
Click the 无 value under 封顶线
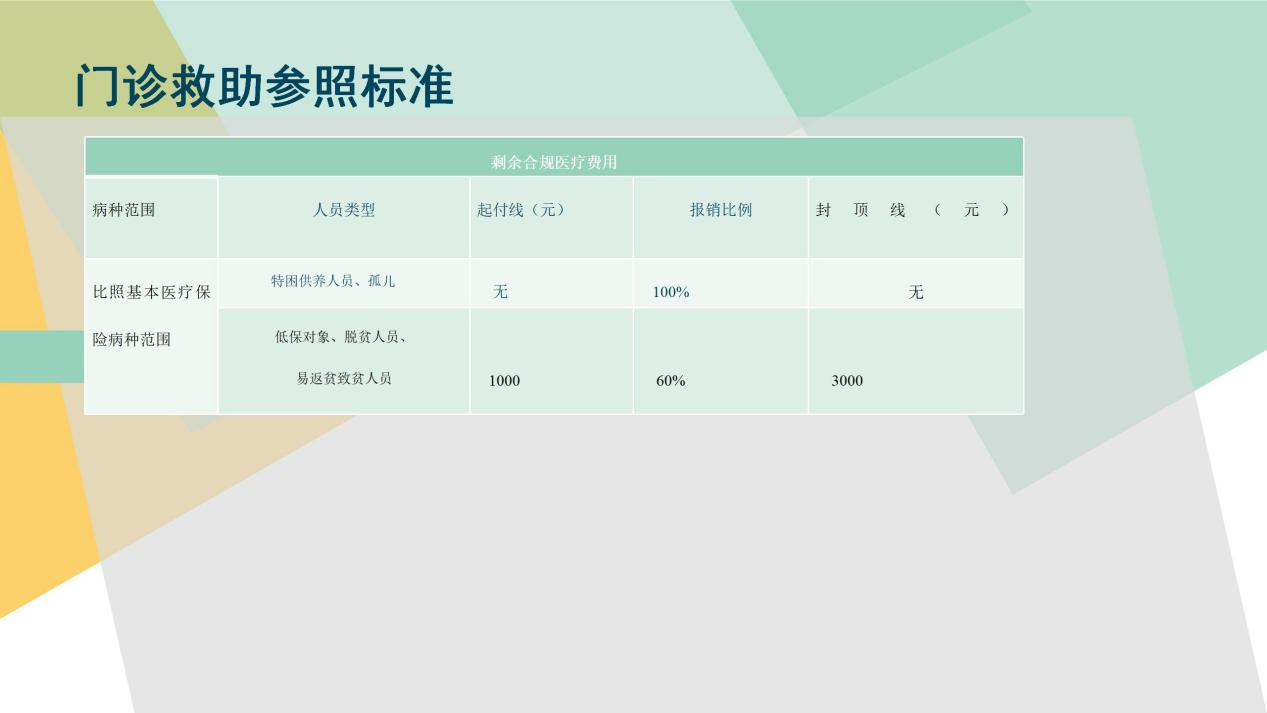[x=916, y=292]
